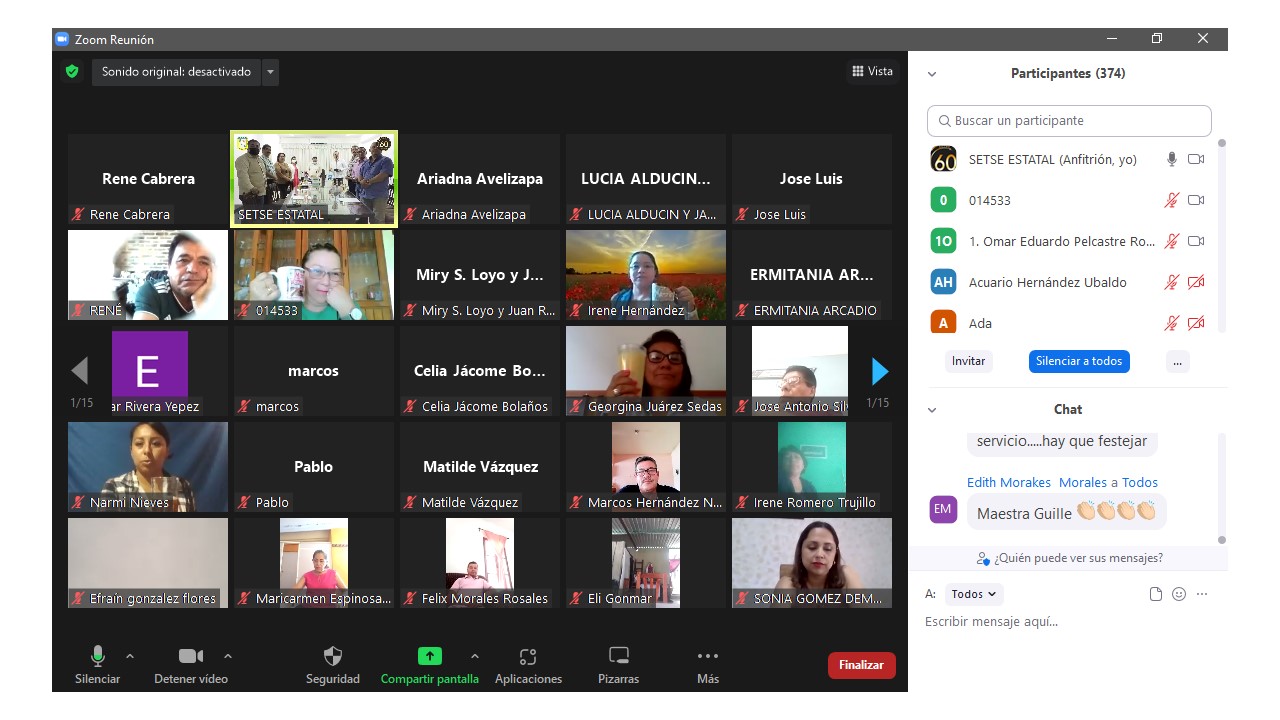
Task: Select Georgina Juárez Sedas video tile
Action: [646, 371]
